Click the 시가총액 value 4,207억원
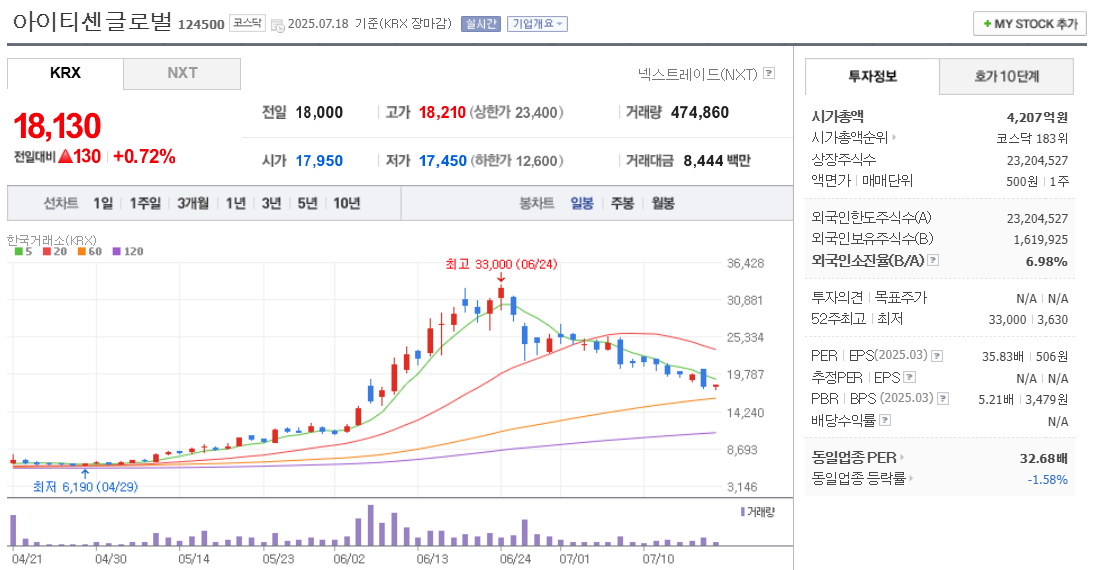Image resolution: width=1098 pixels, height=570 pixels. point(1037,117)
